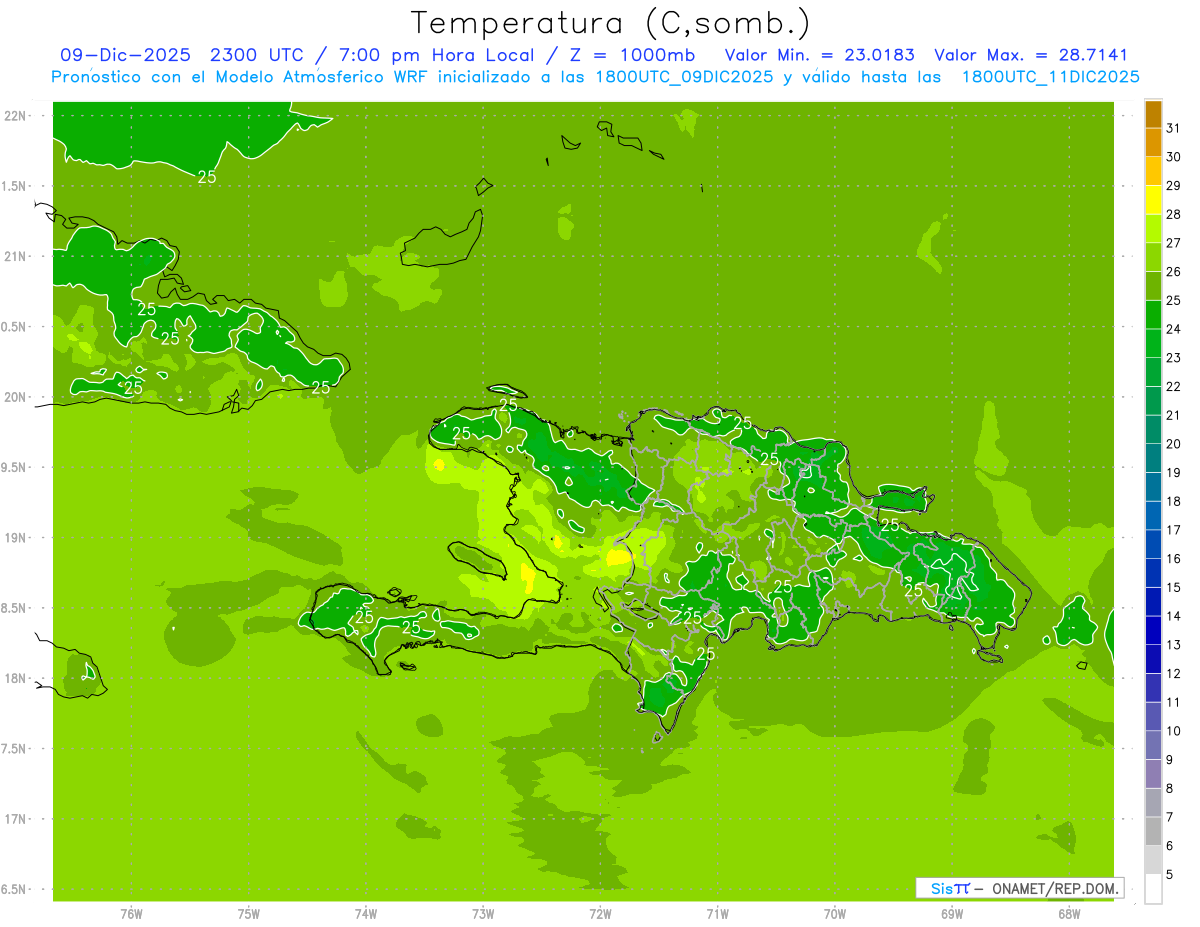Click the orange-brown legend swatch above 31

[x=1153, y=114]
